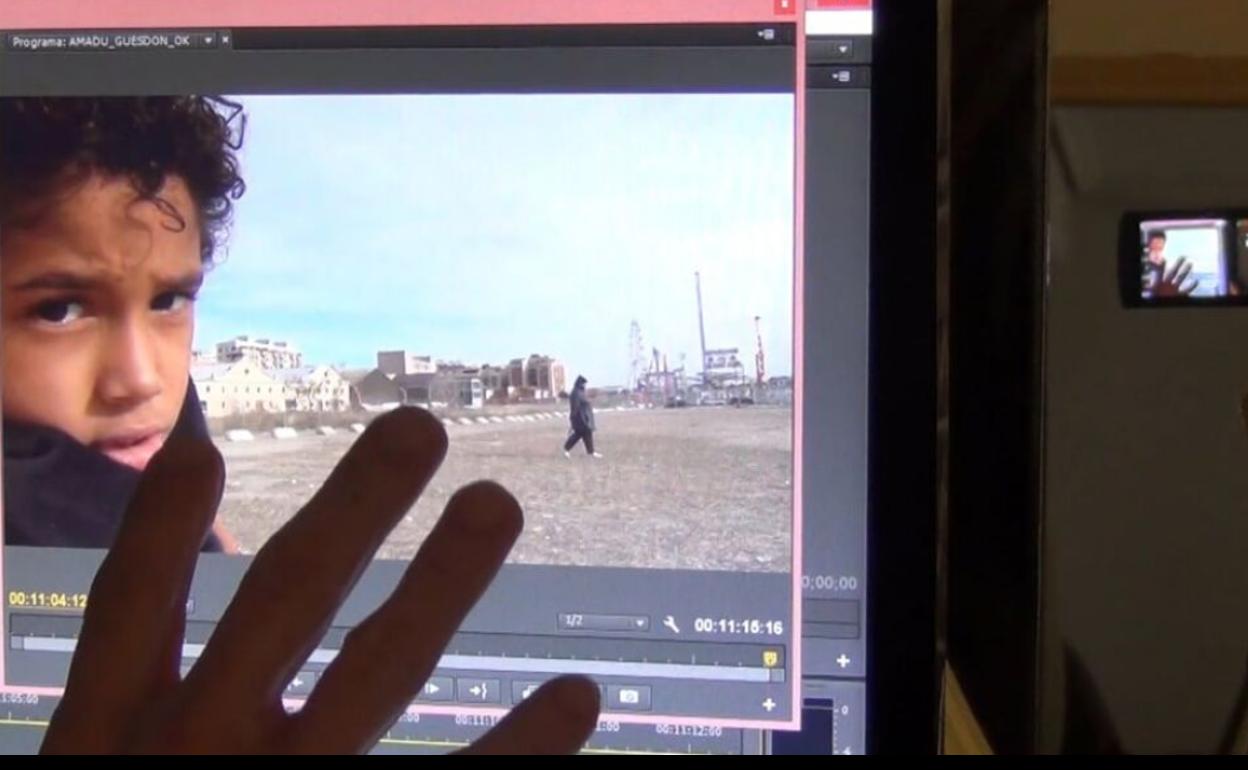The width and height of the screenshot is (1248, 770).
Task: Select the Programa: AMADU_GUESDON_OK tab
Action: pyautogui.click(x=100, y=41)
